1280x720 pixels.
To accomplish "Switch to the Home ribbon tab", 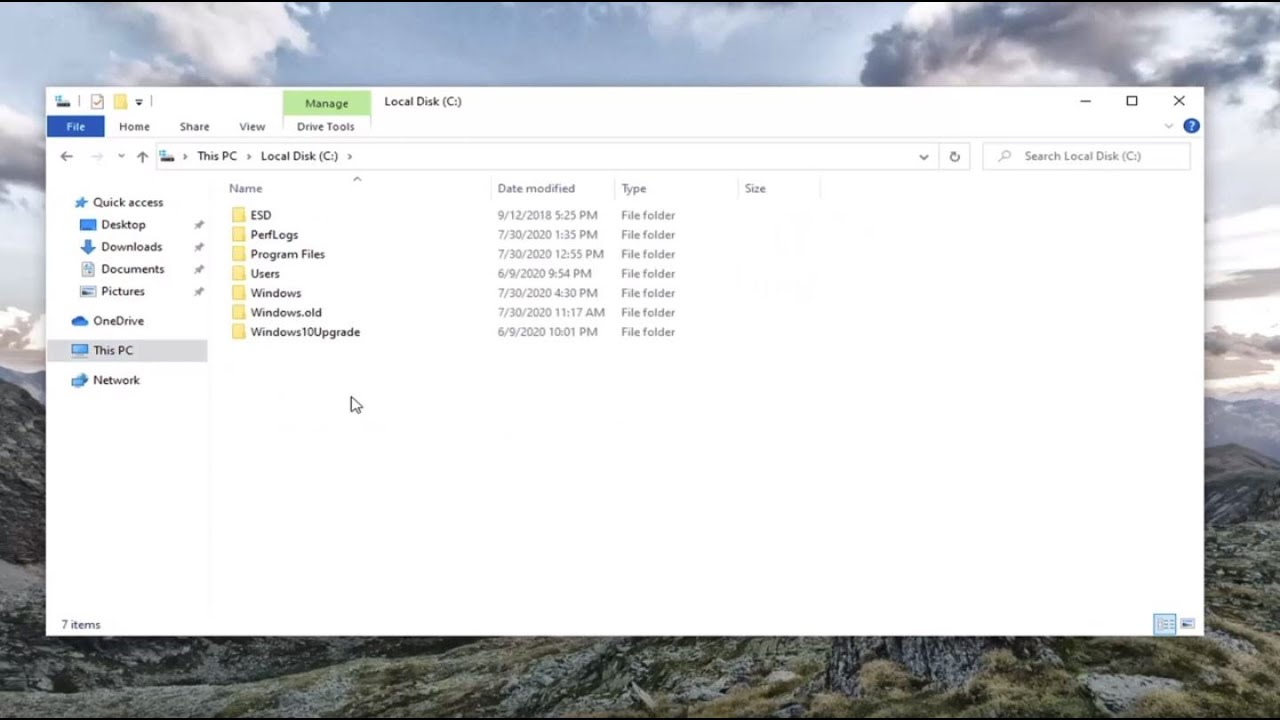I will (x=134, y=127).
